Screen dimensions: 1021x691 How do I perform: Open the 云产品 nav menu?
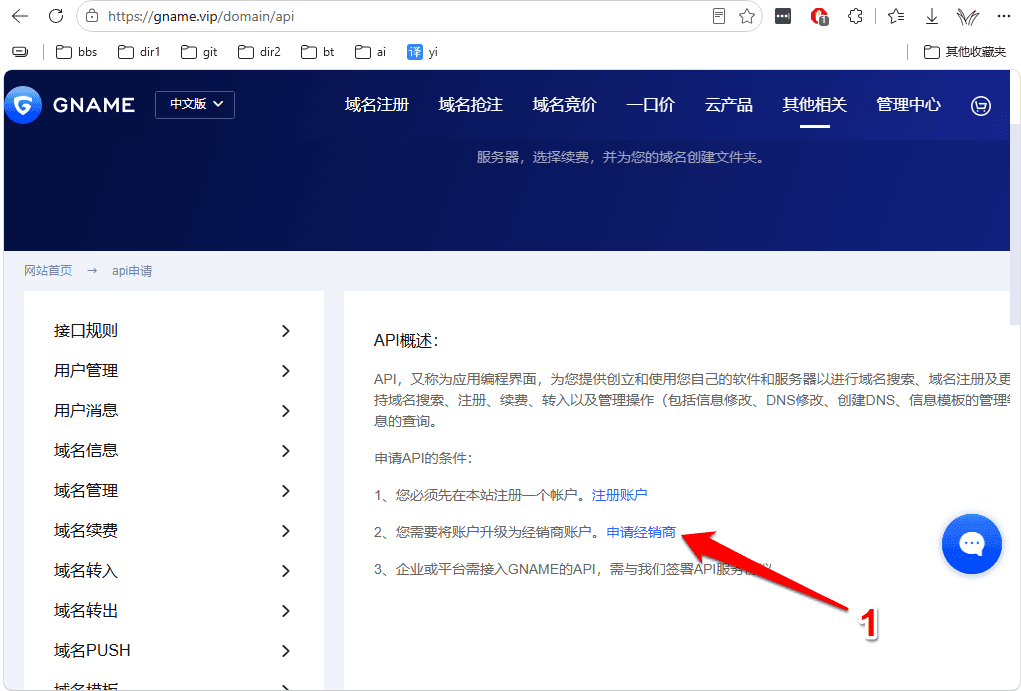coord(729,104)
